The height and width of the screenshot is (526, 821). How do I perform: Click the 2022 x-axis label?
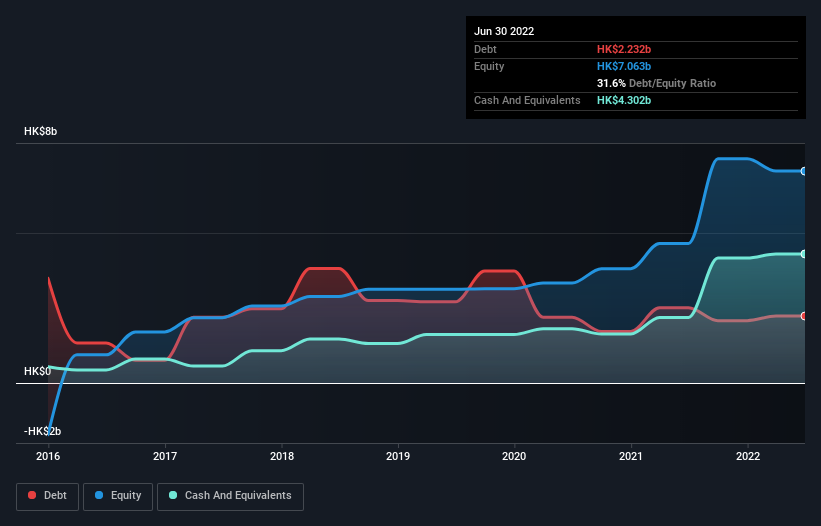coord(748,456)
